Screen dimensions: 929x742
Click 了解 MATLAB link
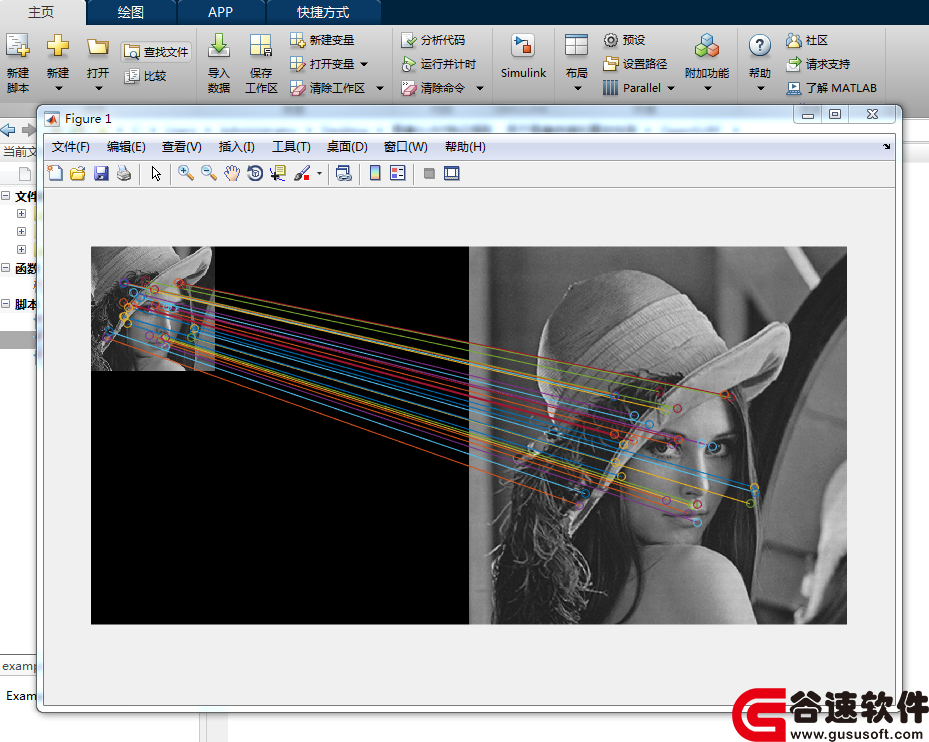831,88
